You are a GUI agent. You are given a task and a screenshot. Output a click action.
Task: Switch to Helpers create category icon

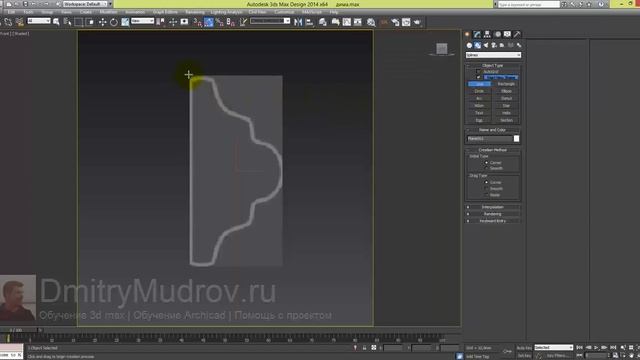(502, 45)
